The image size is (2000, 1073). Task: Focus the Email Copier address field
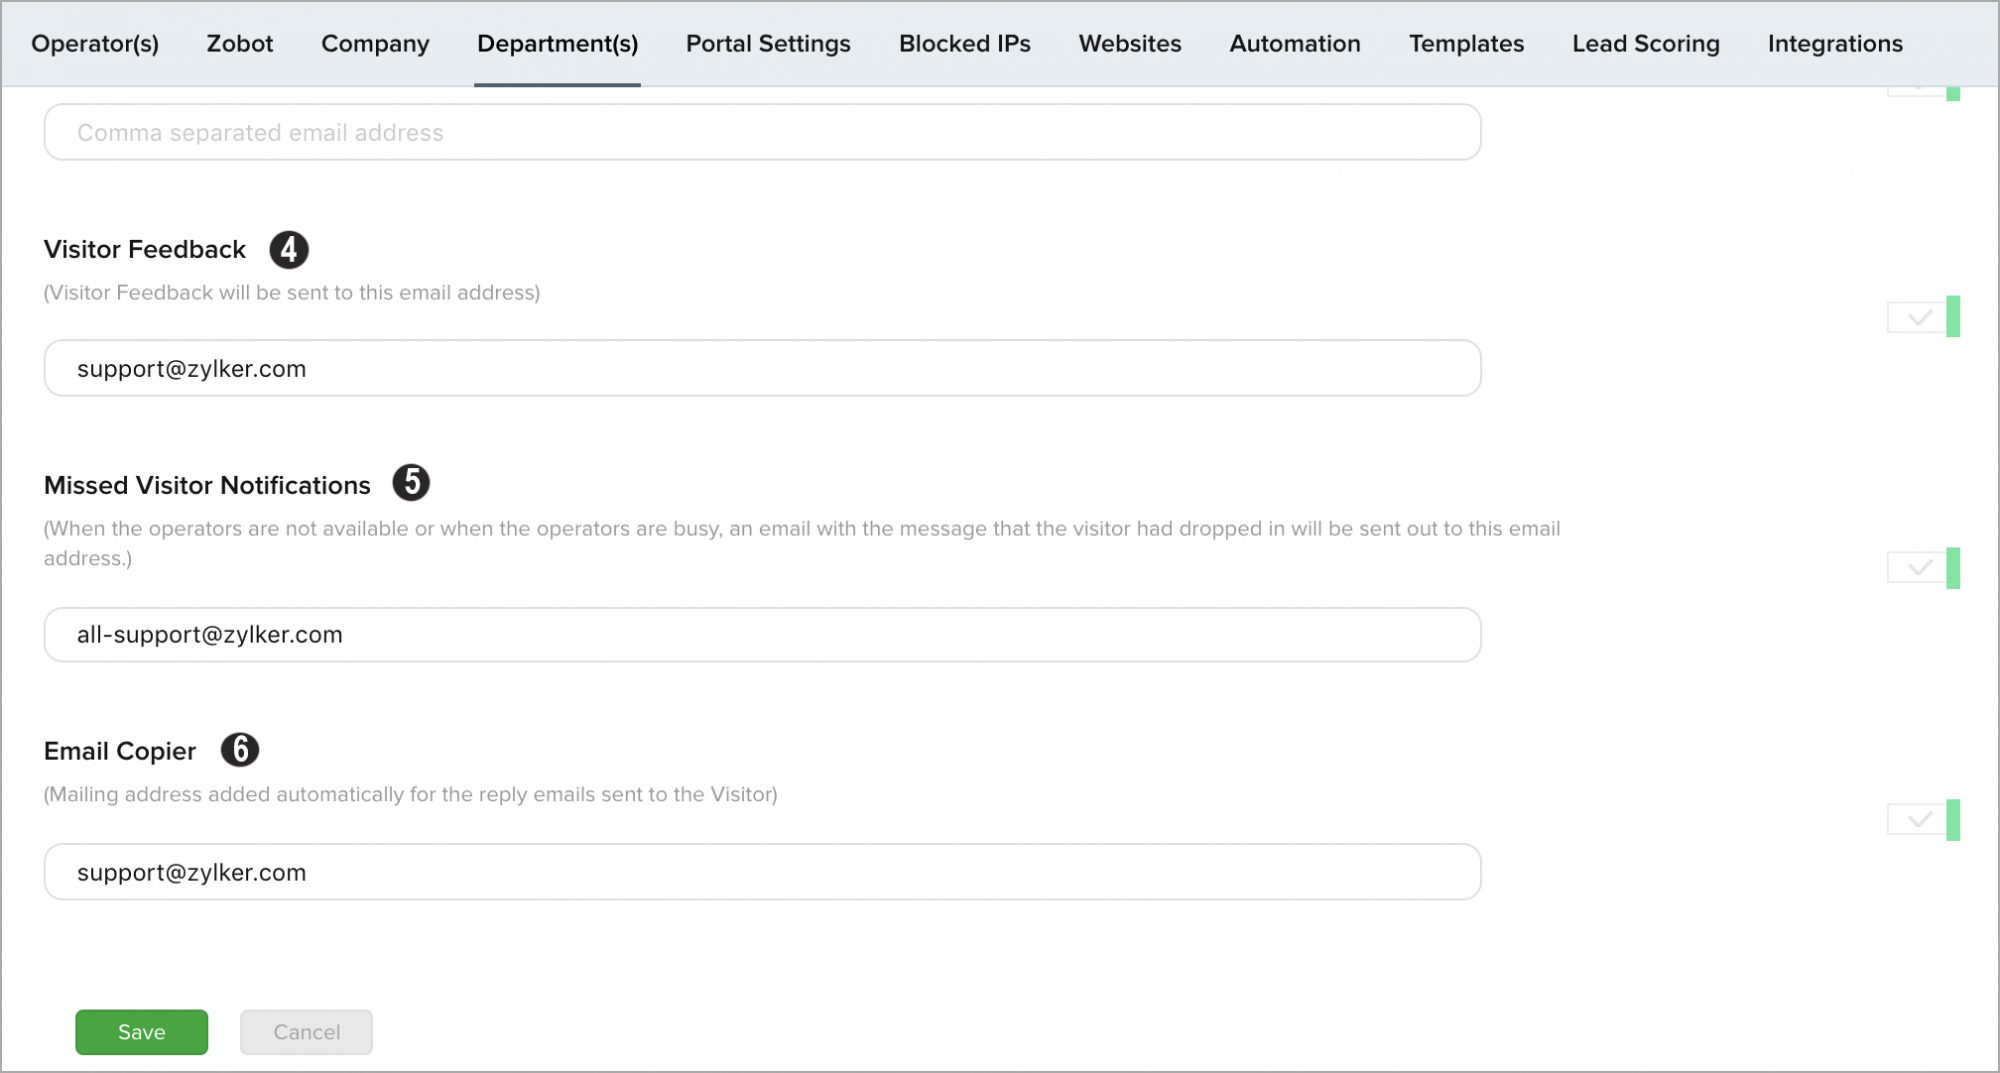coord(762,872)
